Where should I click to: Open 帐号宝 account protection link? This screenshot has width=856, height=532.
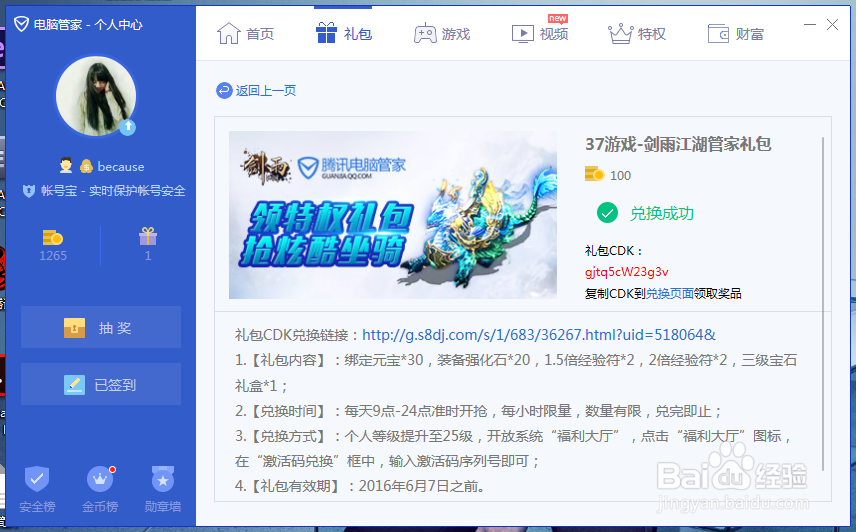click(113, 191)
